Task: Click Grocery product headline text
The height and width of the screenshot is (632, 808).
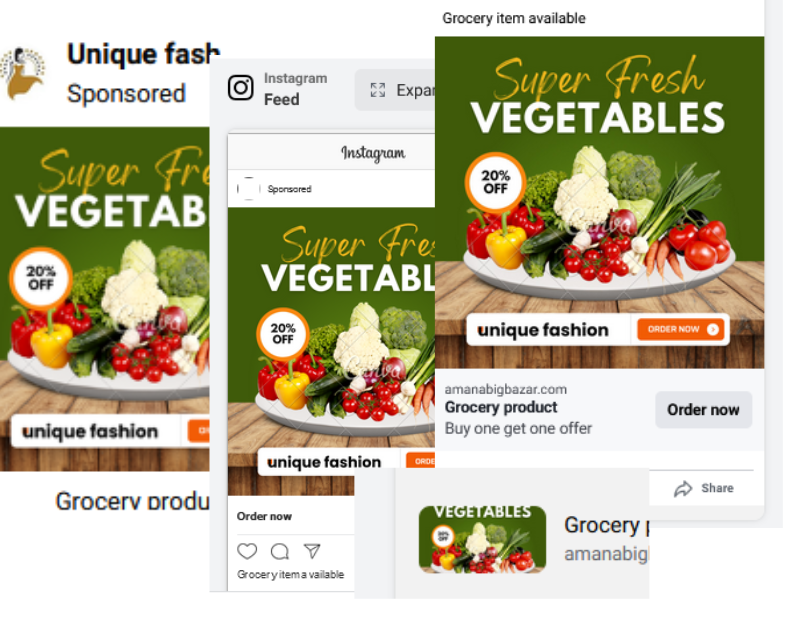Action: pos(501,407)
